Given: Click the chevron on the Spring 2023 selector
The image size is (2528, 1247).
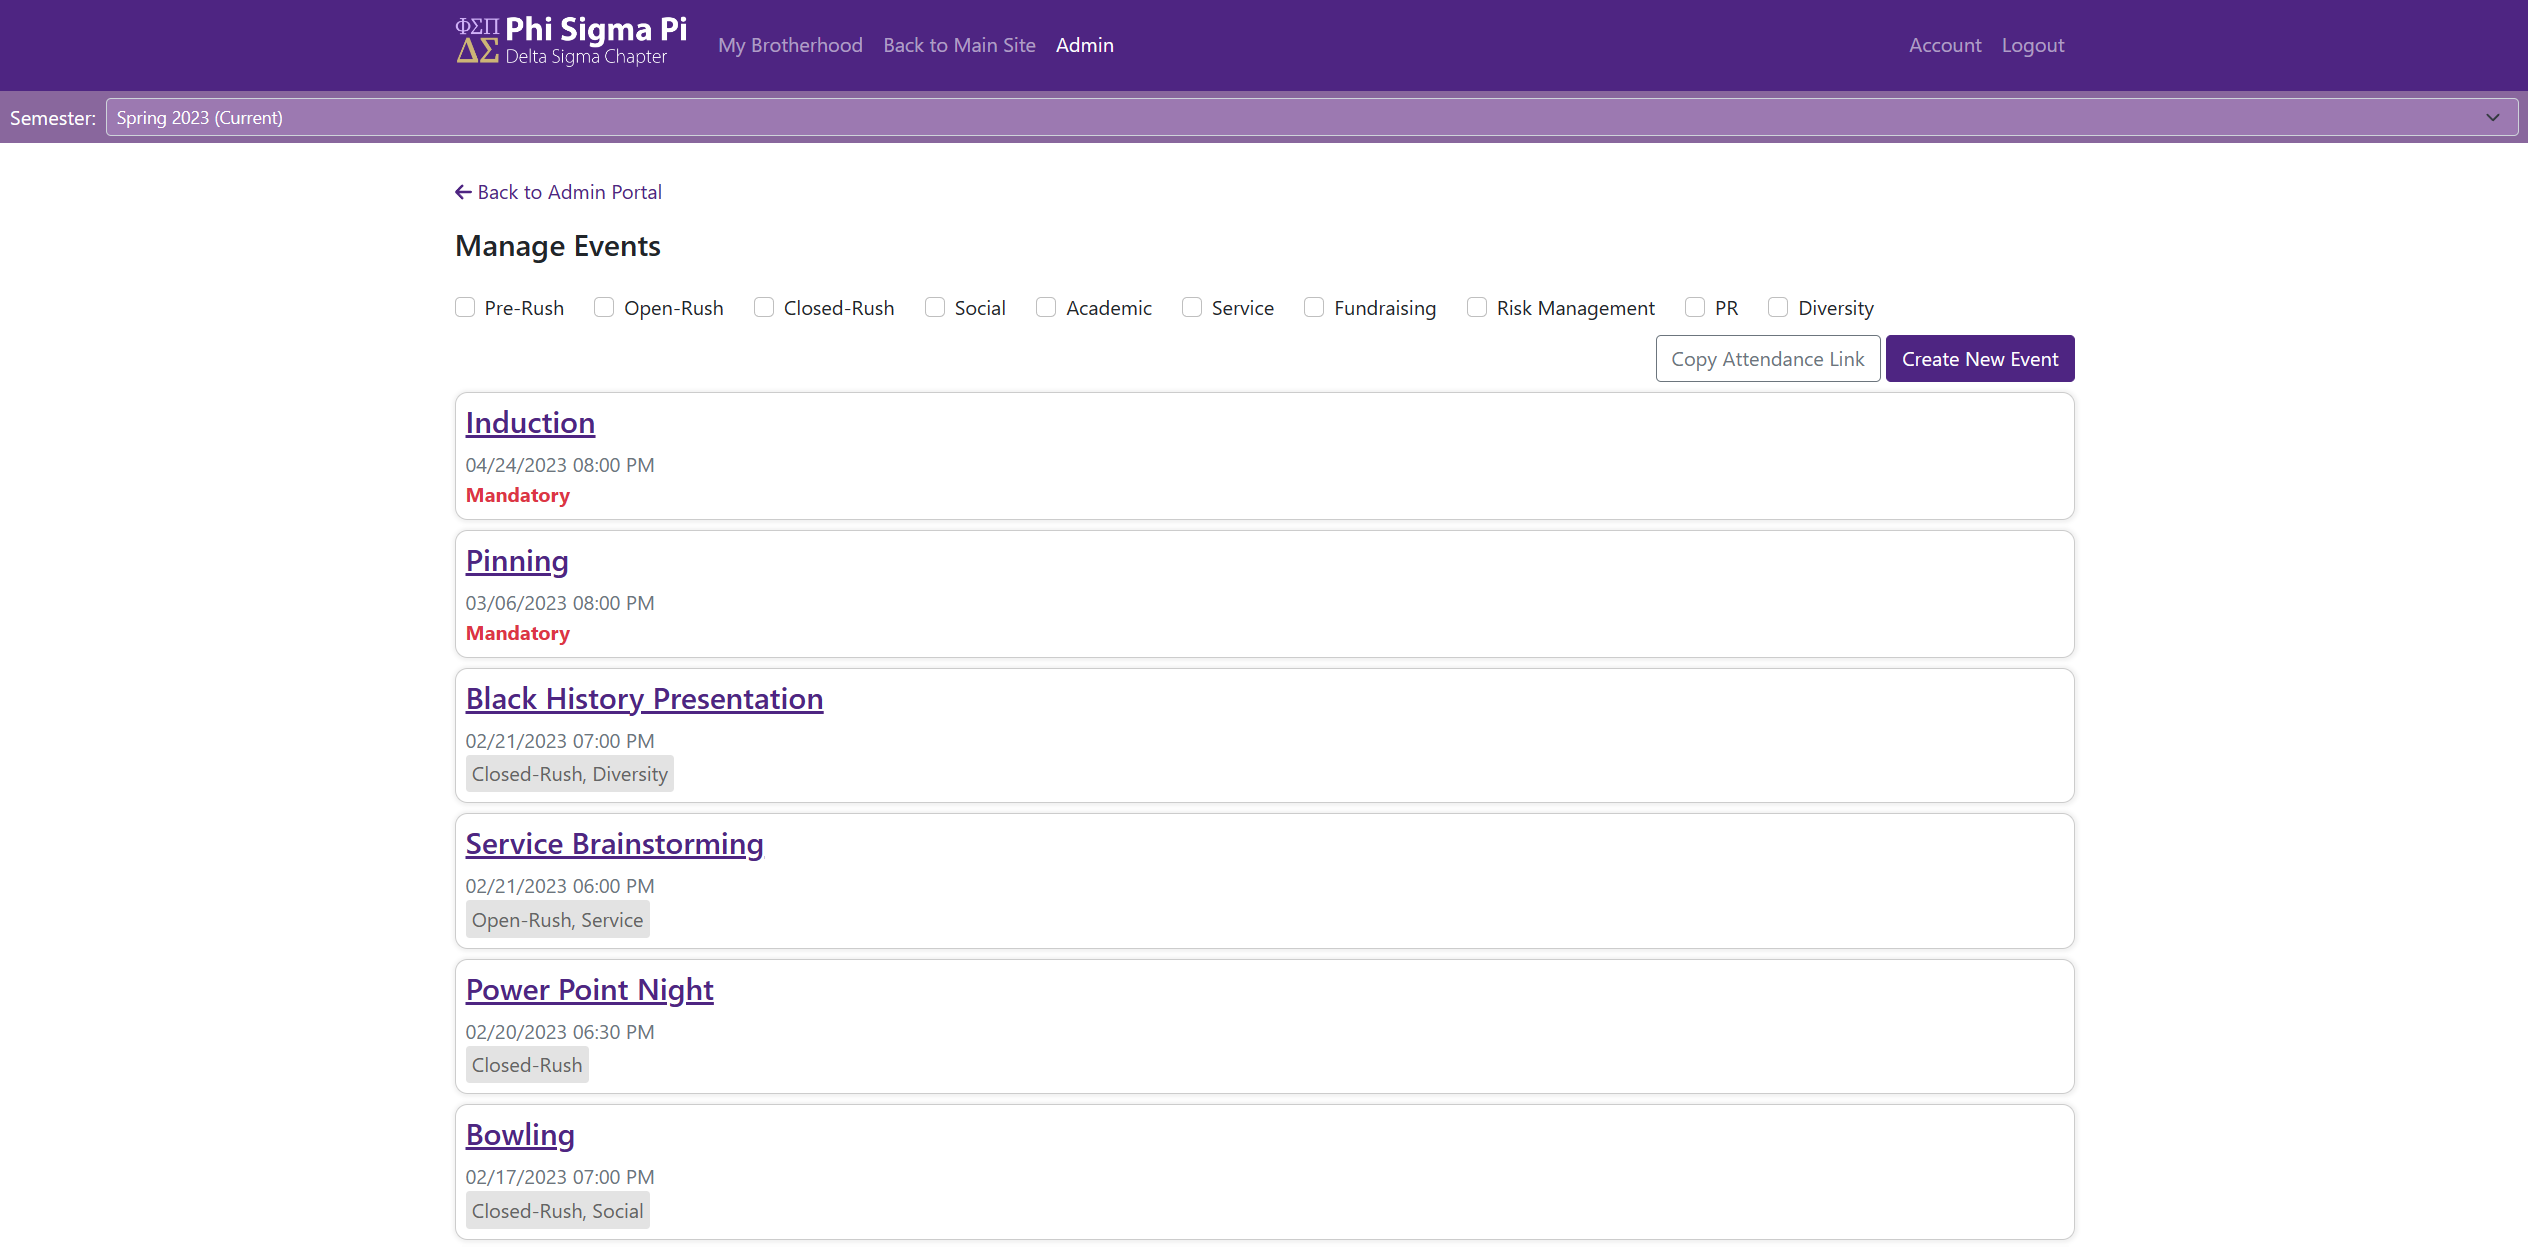Looking at the screenshot, I should pyautogui.click(x=2492, y=117).
